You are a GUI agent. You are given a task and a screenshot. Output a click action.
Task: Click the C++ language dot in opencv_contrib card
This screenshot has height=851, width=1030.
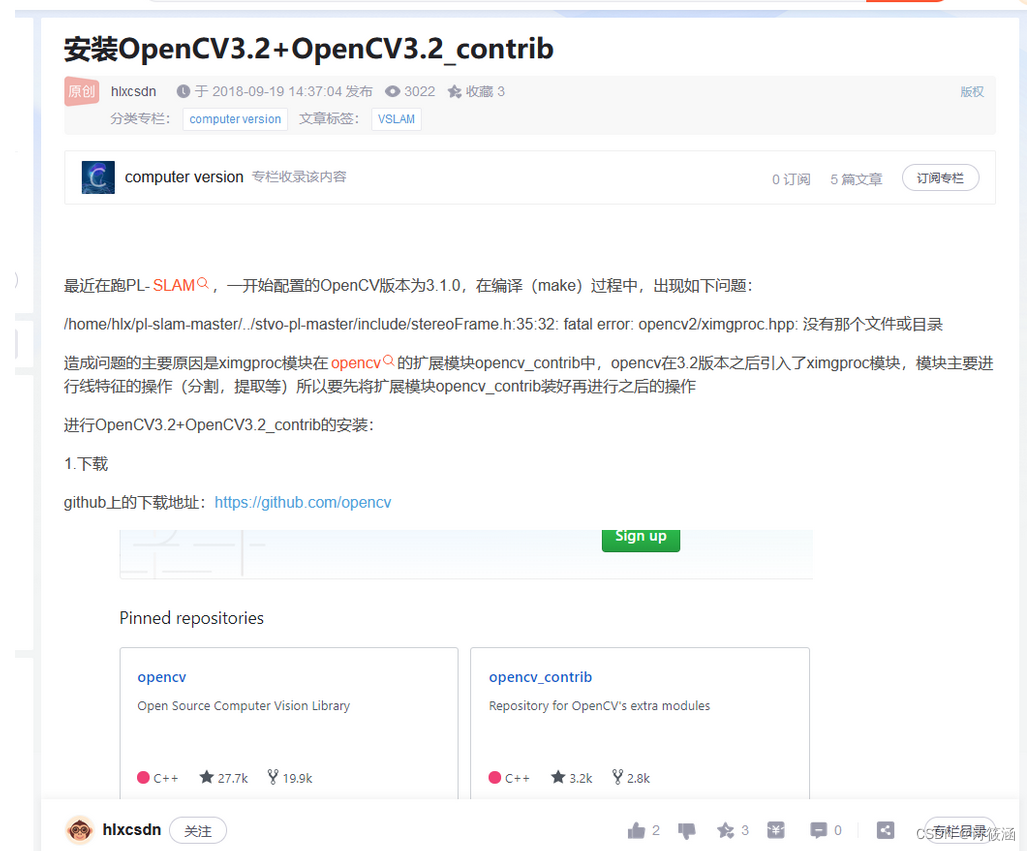(x=495, y=778)
